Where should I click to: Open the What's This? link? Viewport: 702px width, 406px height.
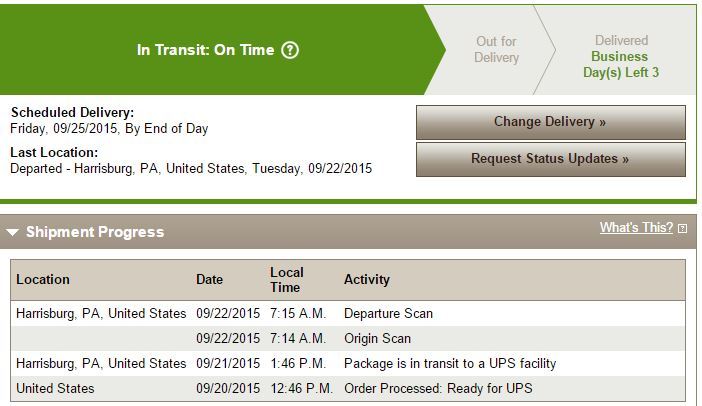click(x=636, y=228)
